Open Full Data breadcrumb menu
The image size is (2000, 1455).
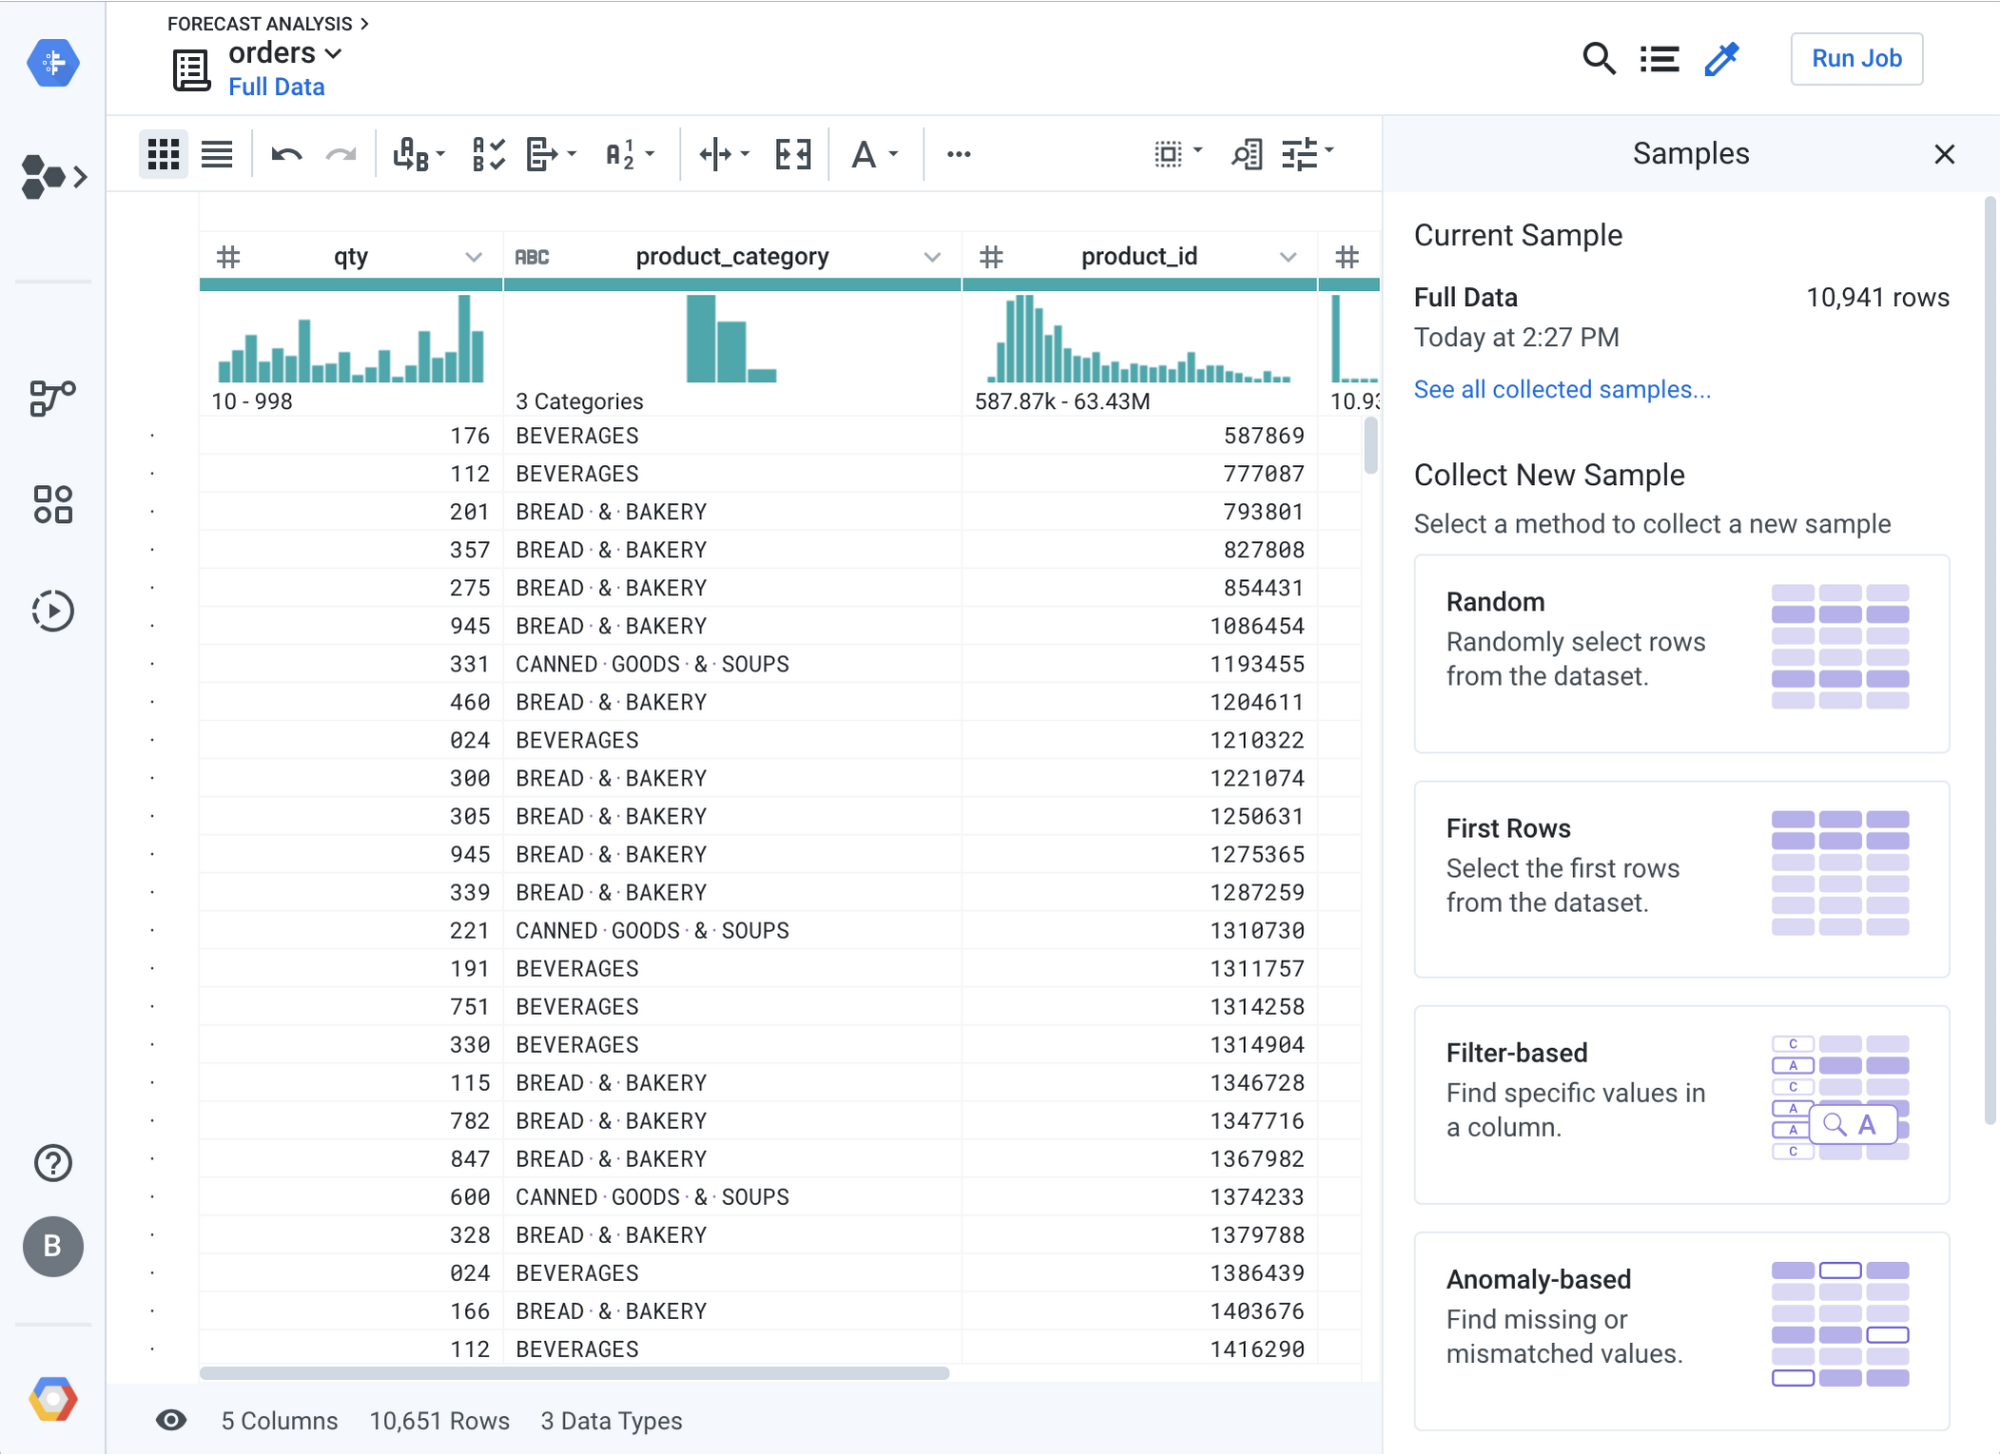pyautogui.click(x=275, y=87)
